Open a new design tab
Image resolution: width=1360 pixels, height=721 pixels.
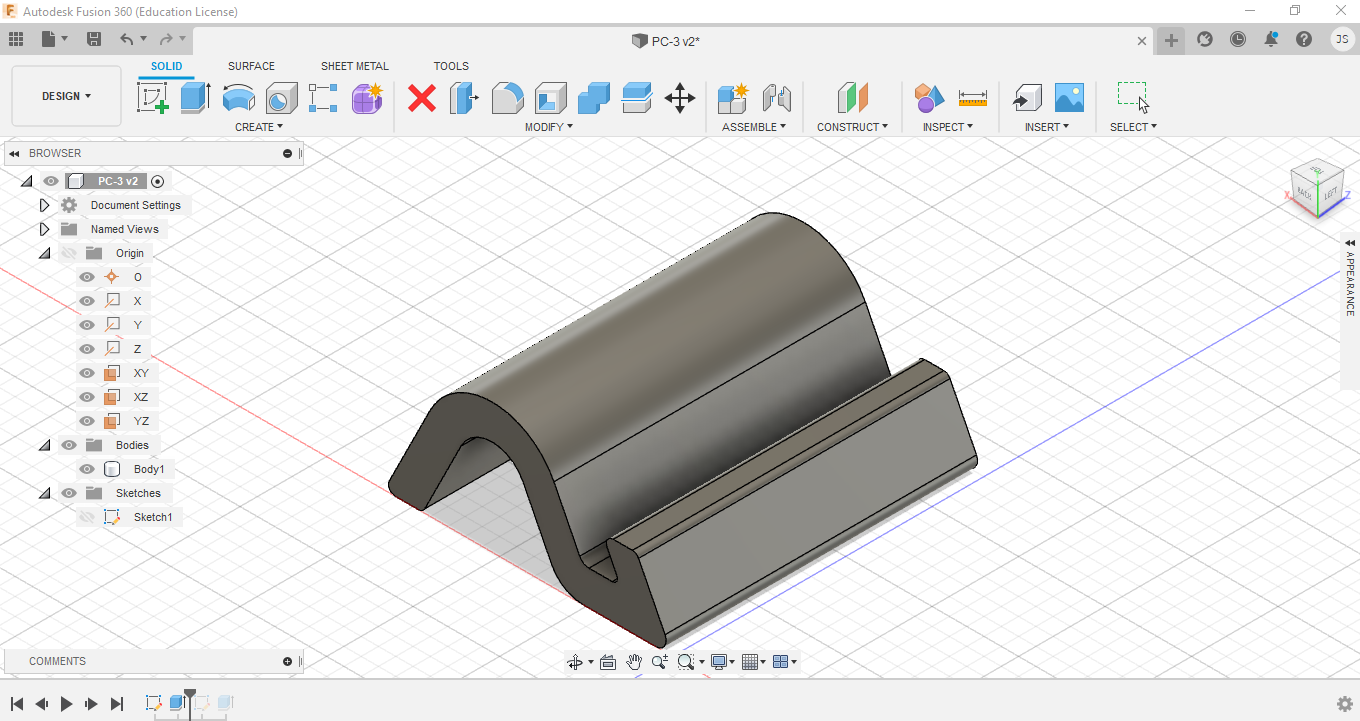[x=1171, y=40]
